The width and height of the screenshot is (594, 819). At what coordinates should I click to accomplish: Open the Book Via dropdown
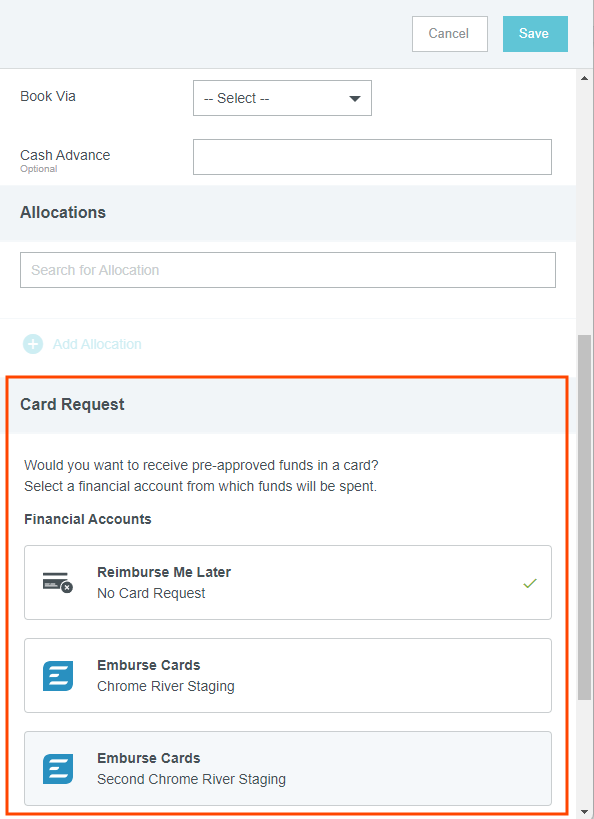[x=282, y=98]
